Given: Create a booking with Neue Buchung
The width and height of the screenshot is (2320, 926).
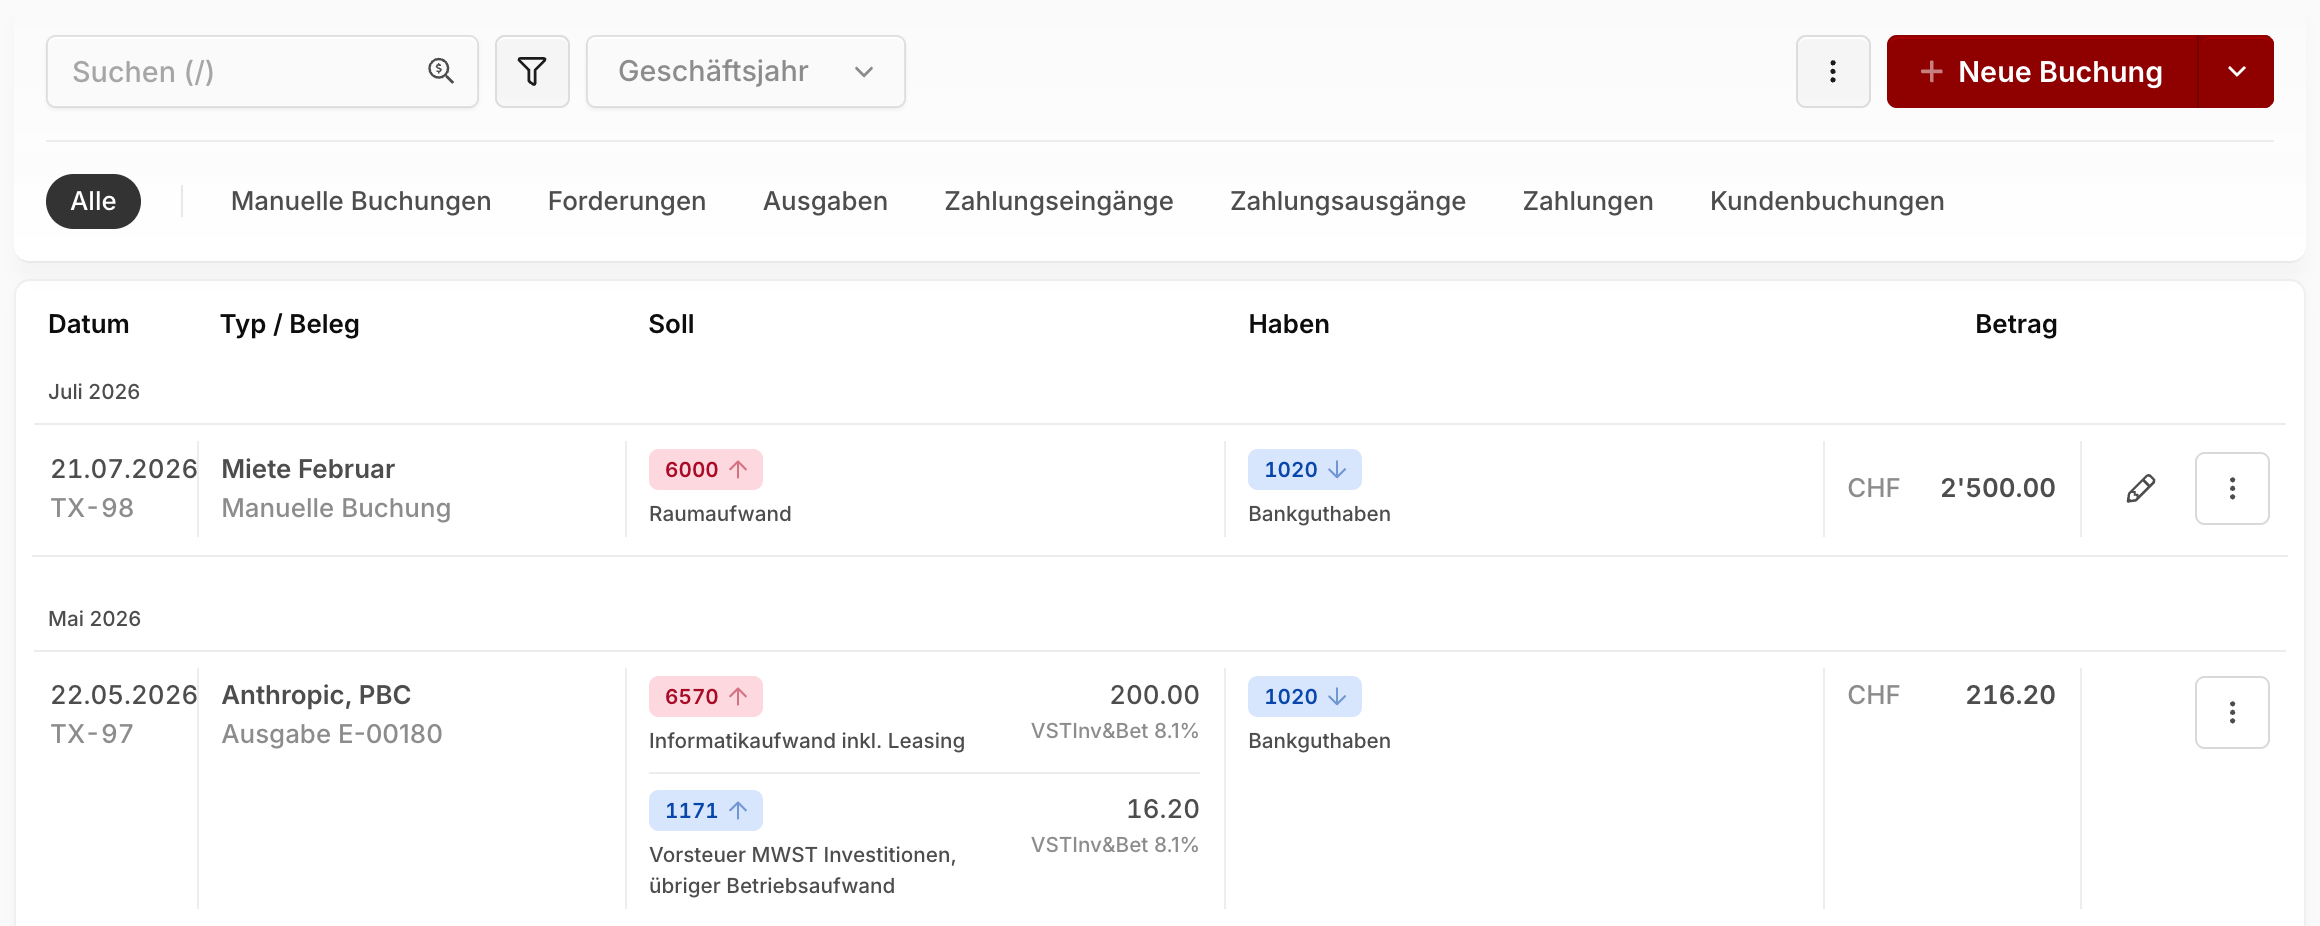Looking at the screenshot, I should coord(2042,71).
